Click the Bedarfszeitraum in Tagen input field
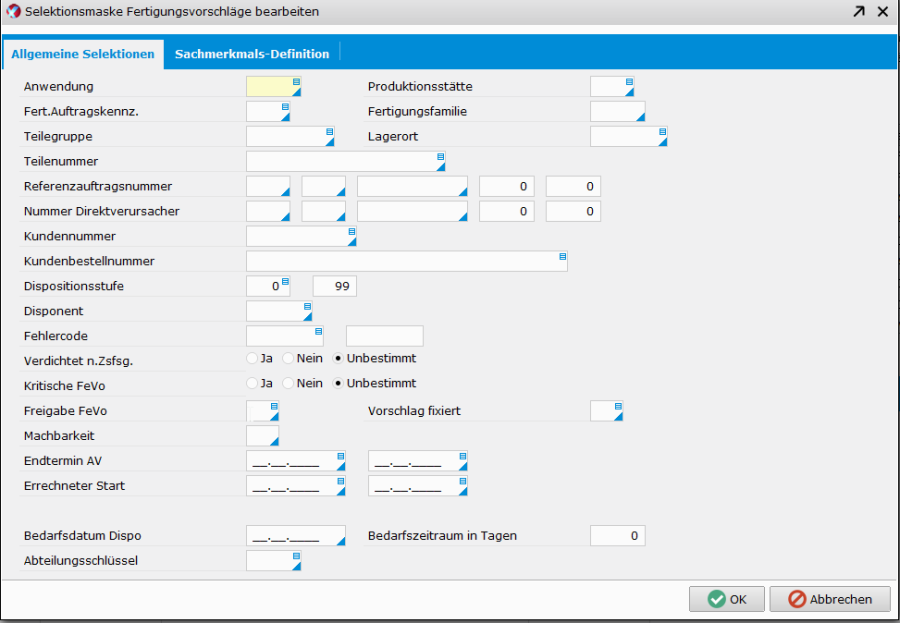Screen dimensions: 900x623 click(x=617, y=536)
